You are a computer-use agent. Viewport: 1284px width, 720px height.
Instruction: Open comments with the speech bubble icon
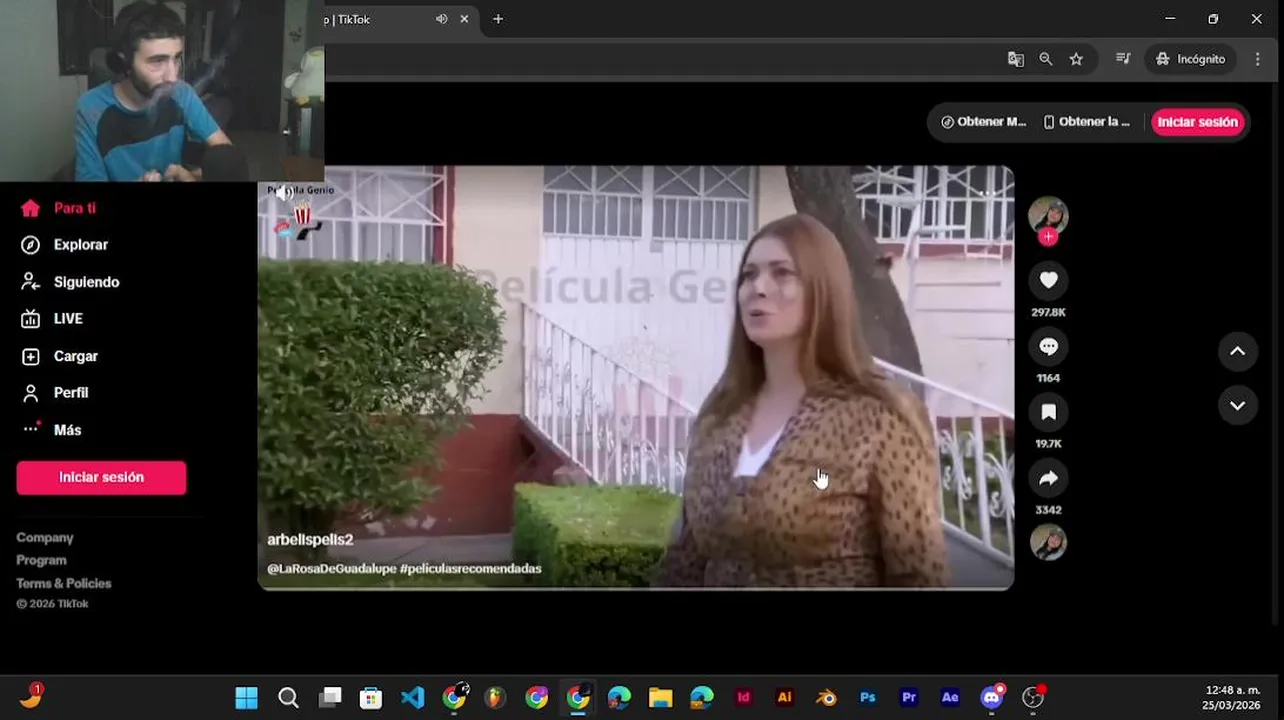[x=1048, y=346]
